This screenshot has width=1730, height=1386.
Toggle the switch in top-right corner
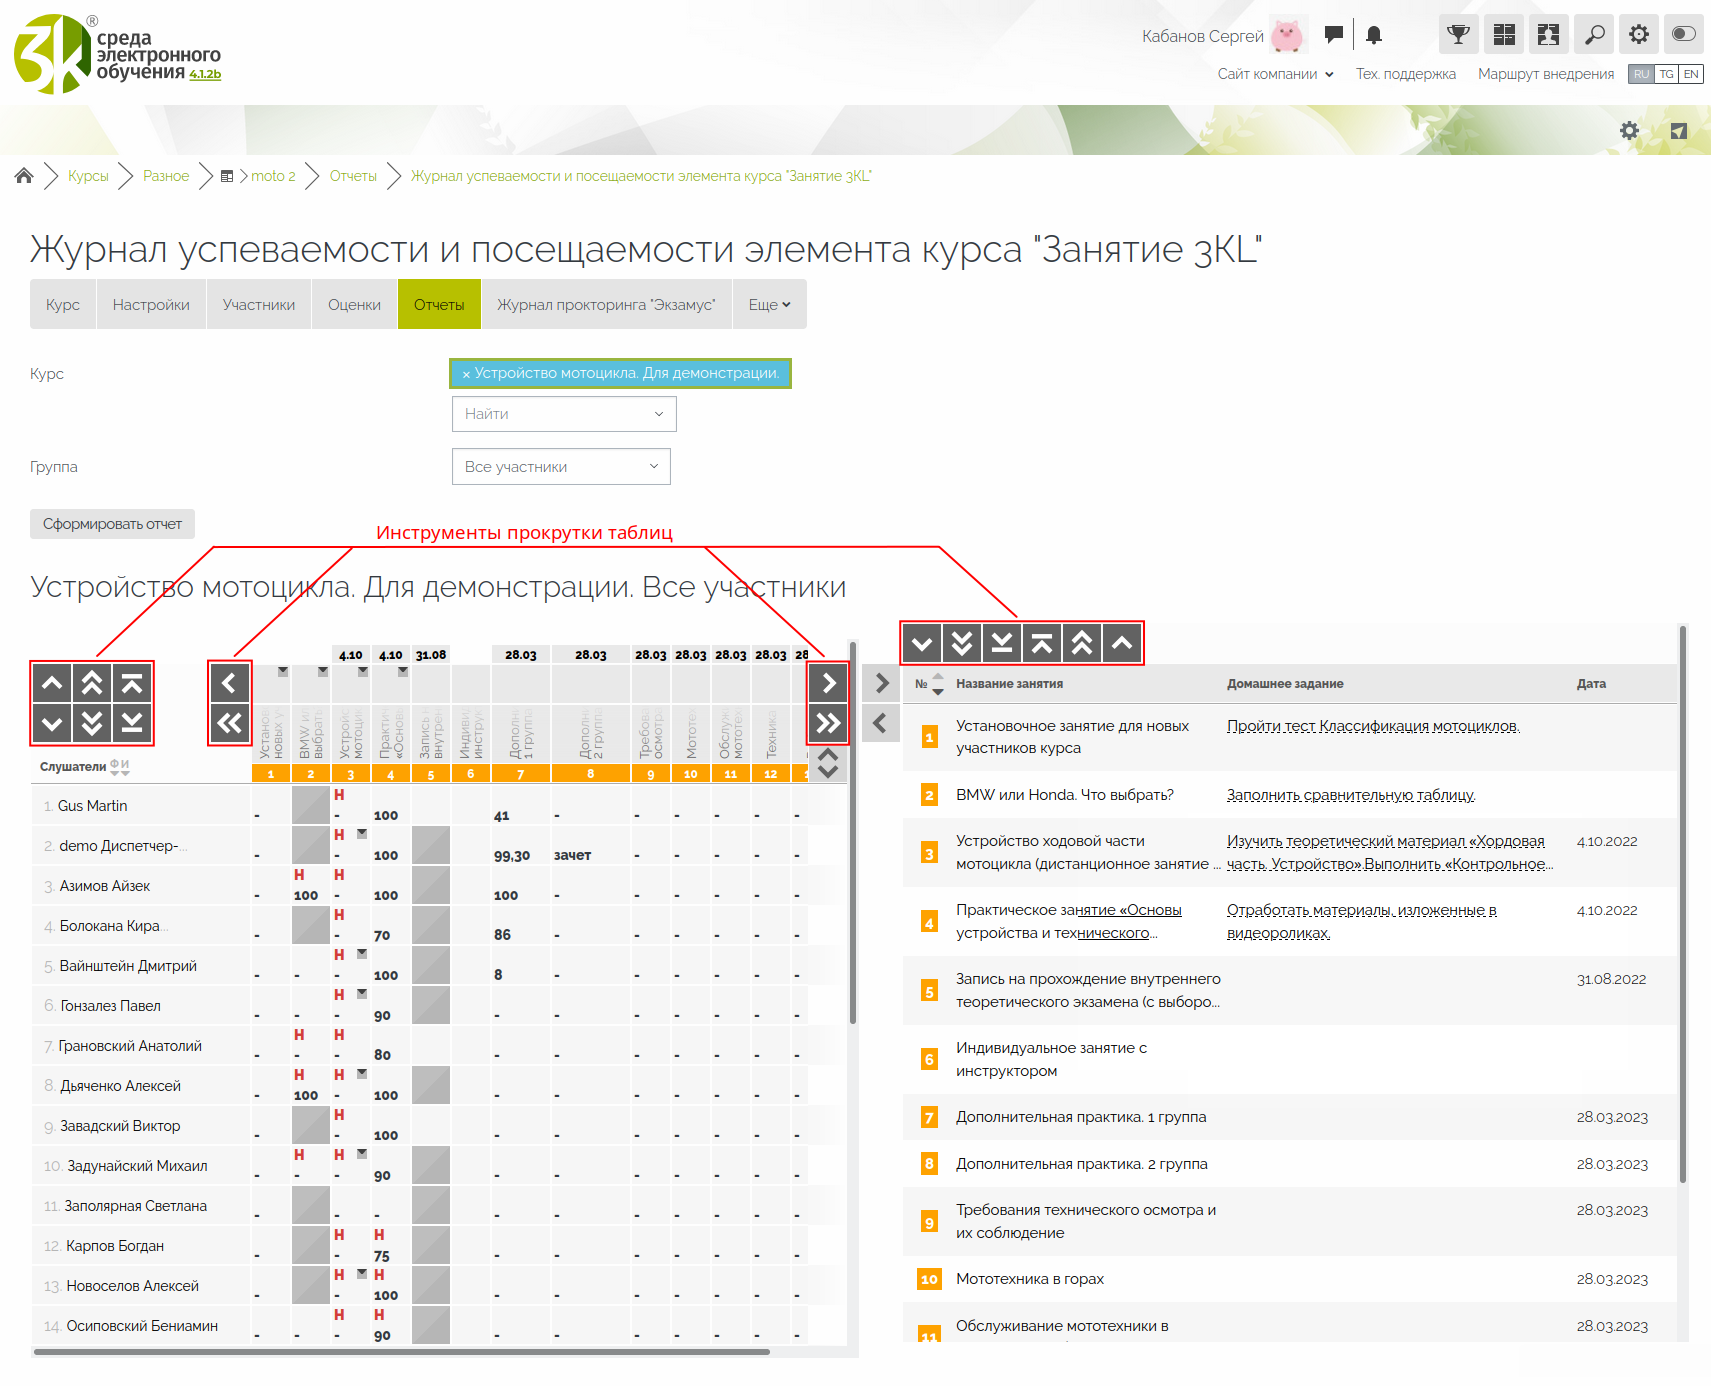(x=1683, y=35)
